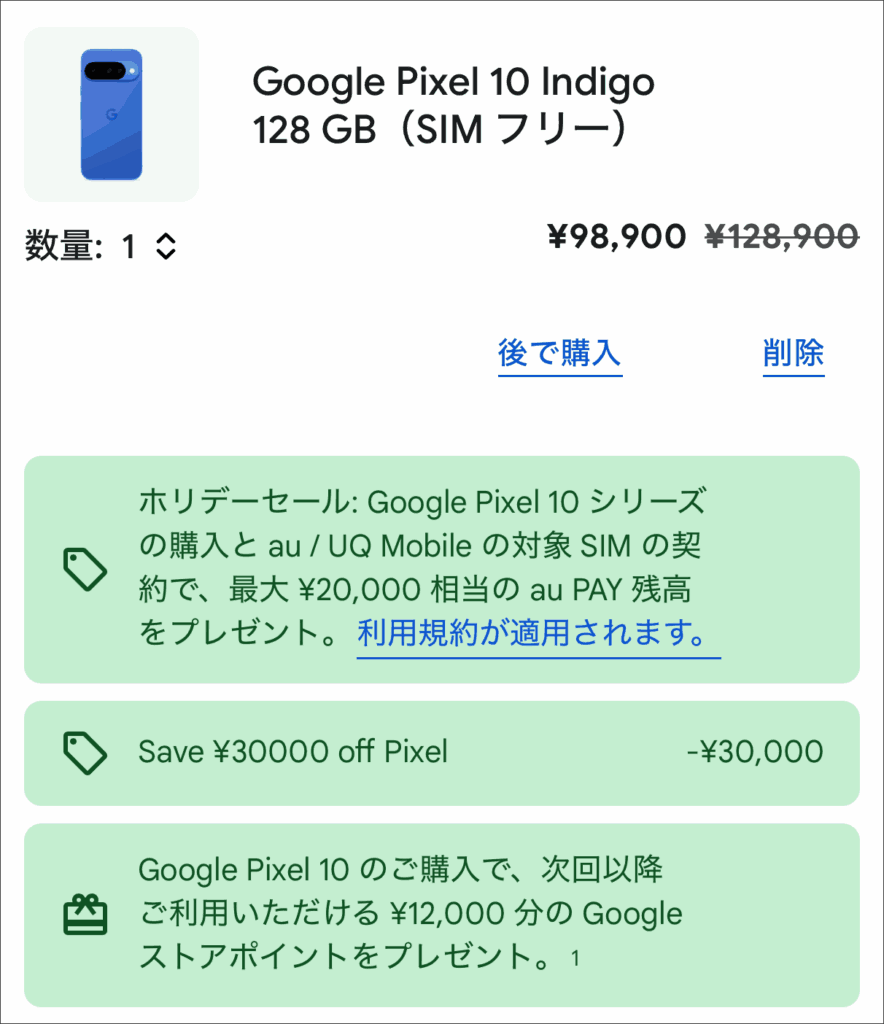
Task: Click the tag icon in the ホリデーセール promo
Action: coord(85,569)
